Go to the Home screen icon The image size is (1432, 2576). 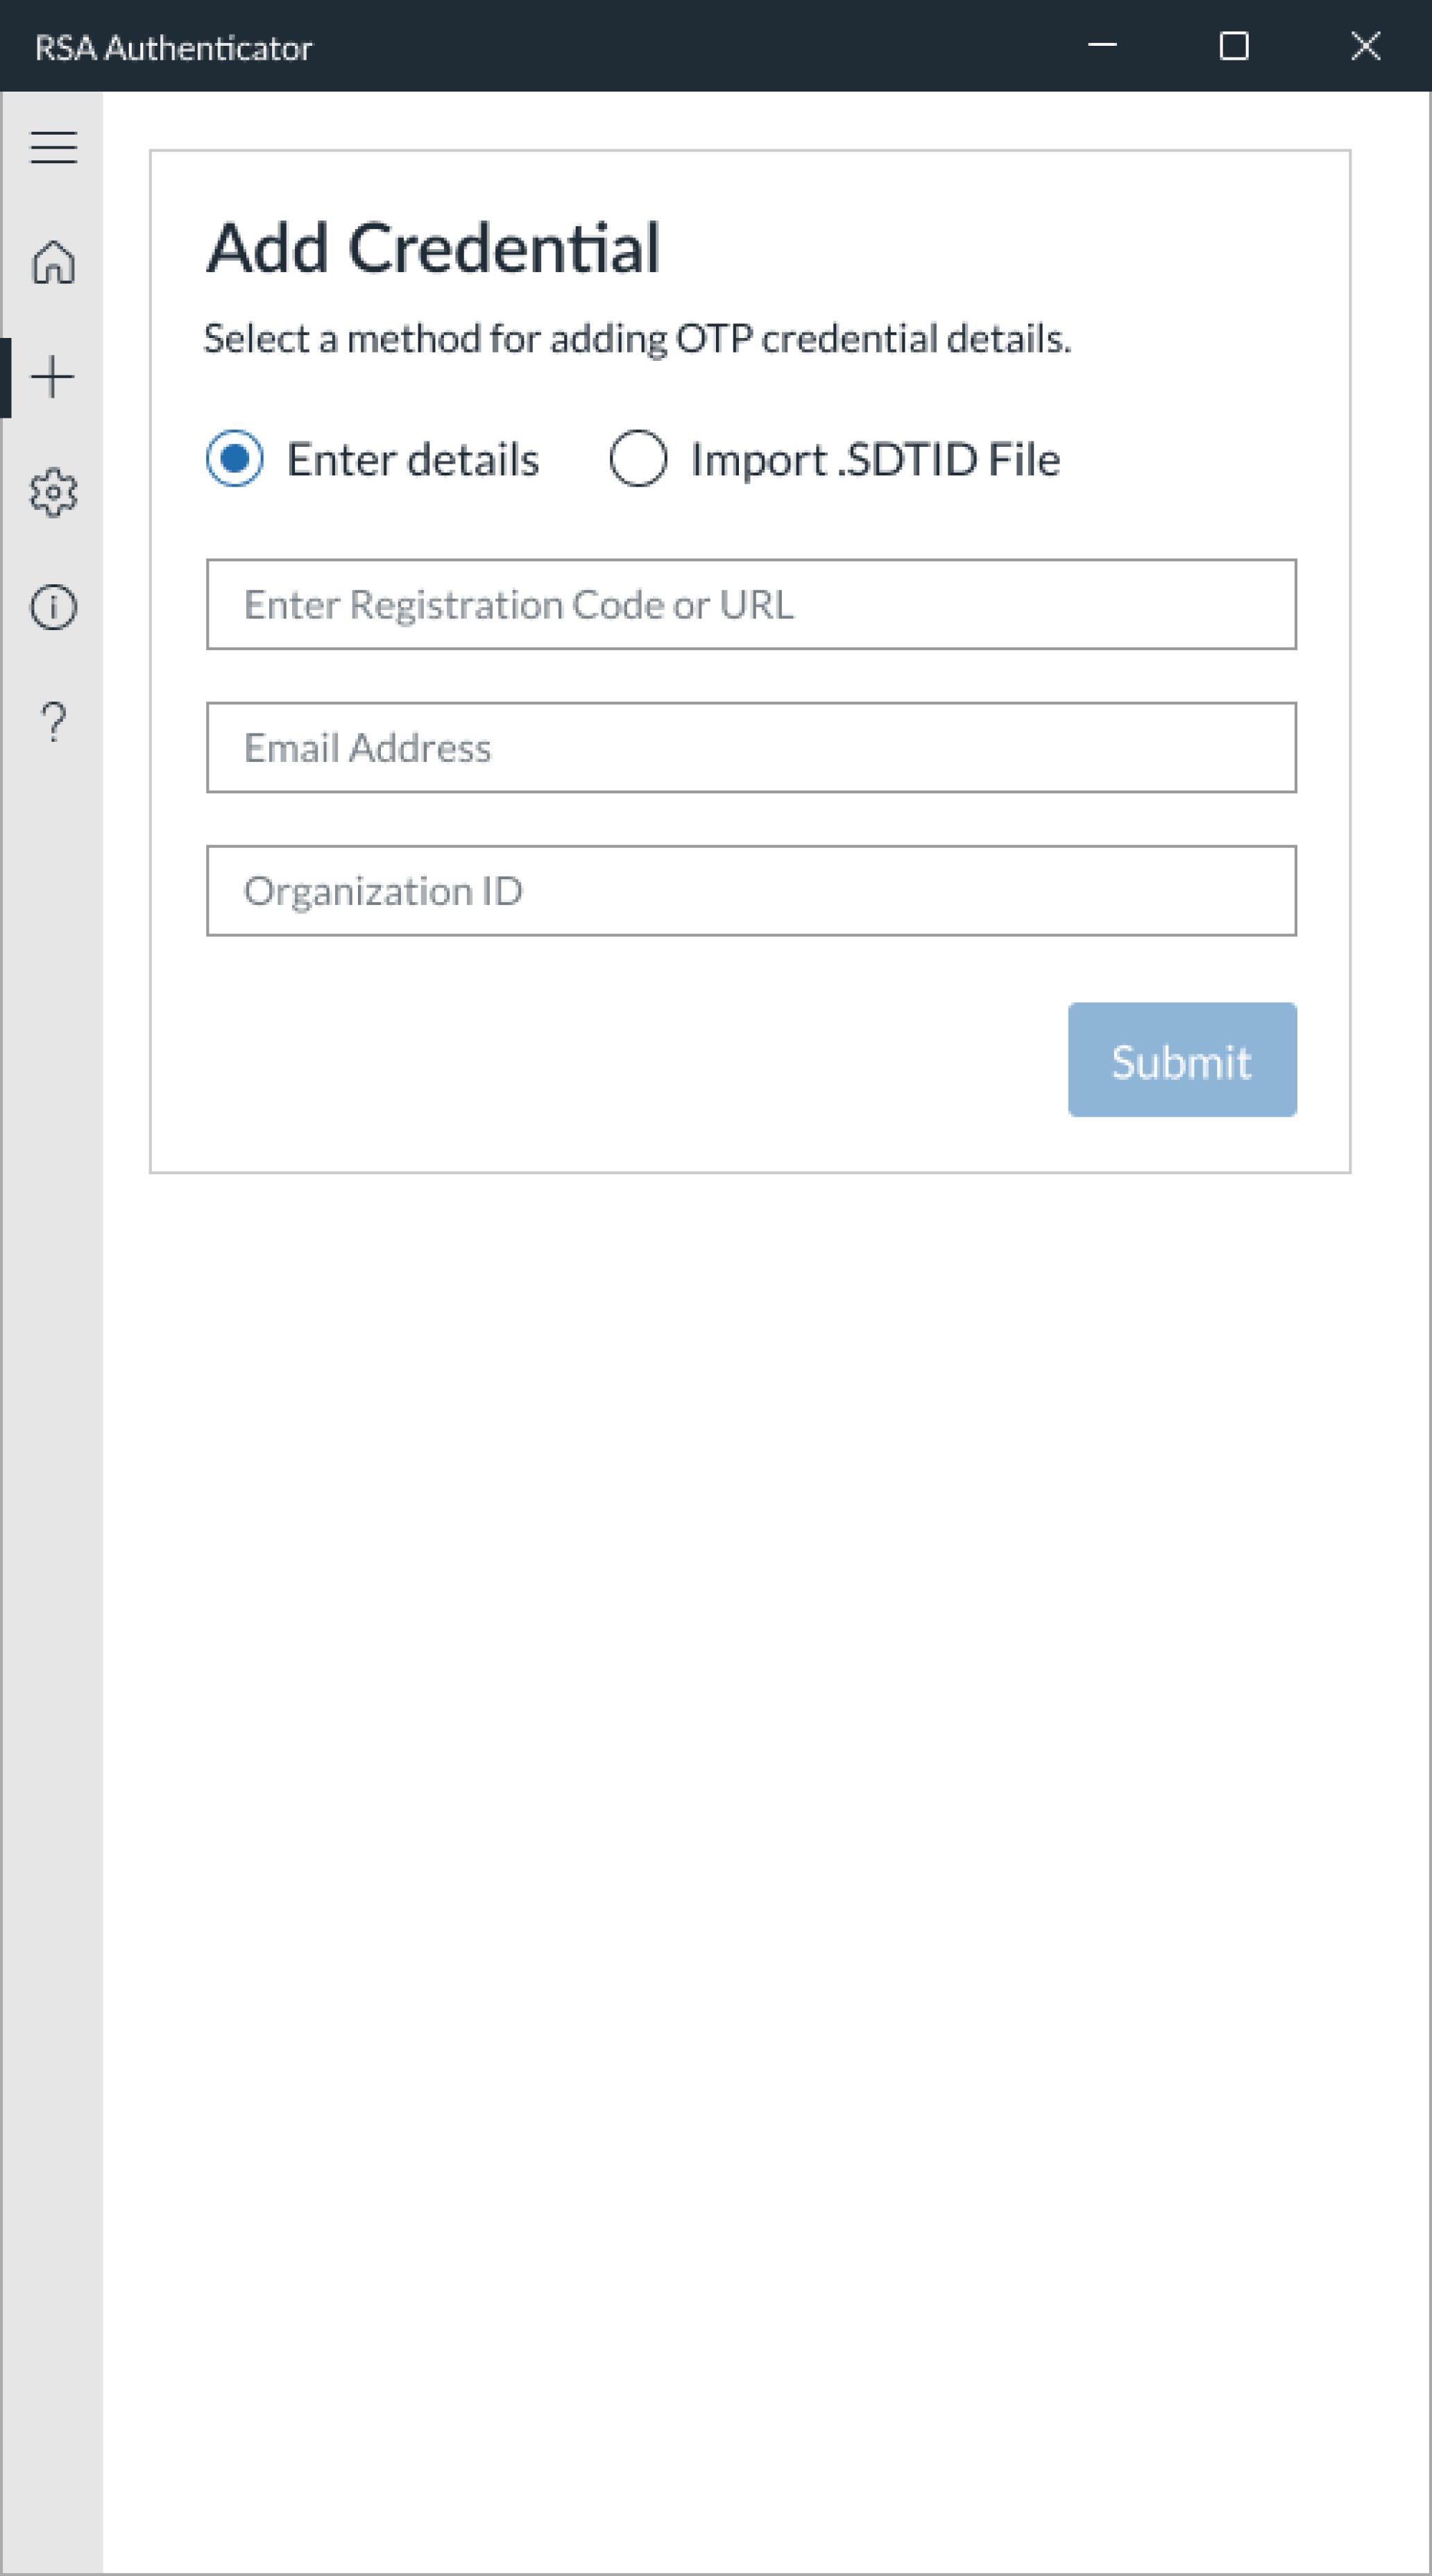pyautogui.click(x=53, y=262)
